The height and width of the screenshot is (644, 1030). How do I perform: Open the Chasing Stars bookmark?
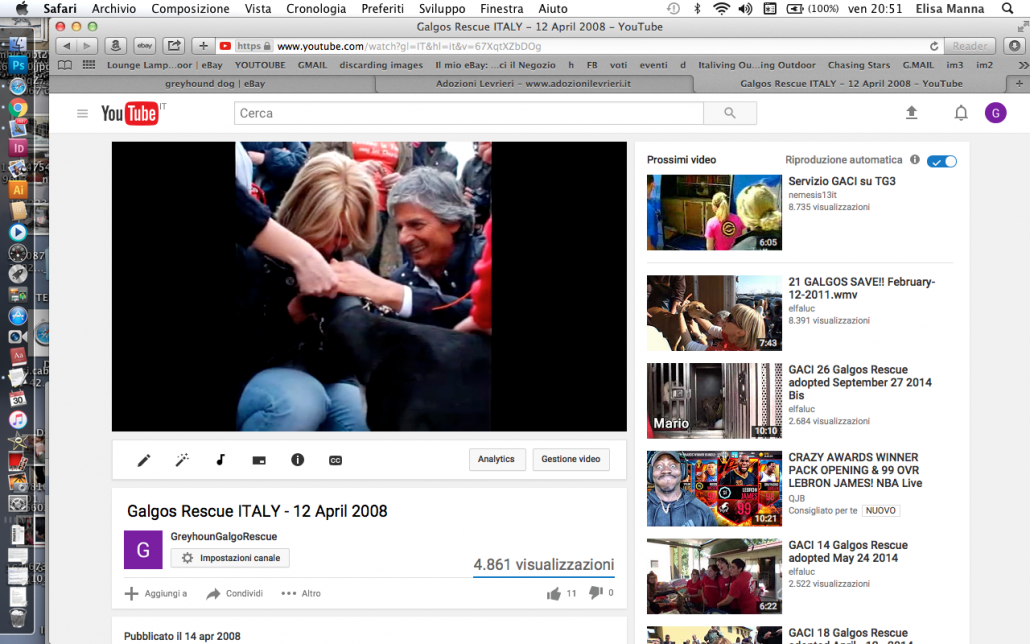coord(859,65)
